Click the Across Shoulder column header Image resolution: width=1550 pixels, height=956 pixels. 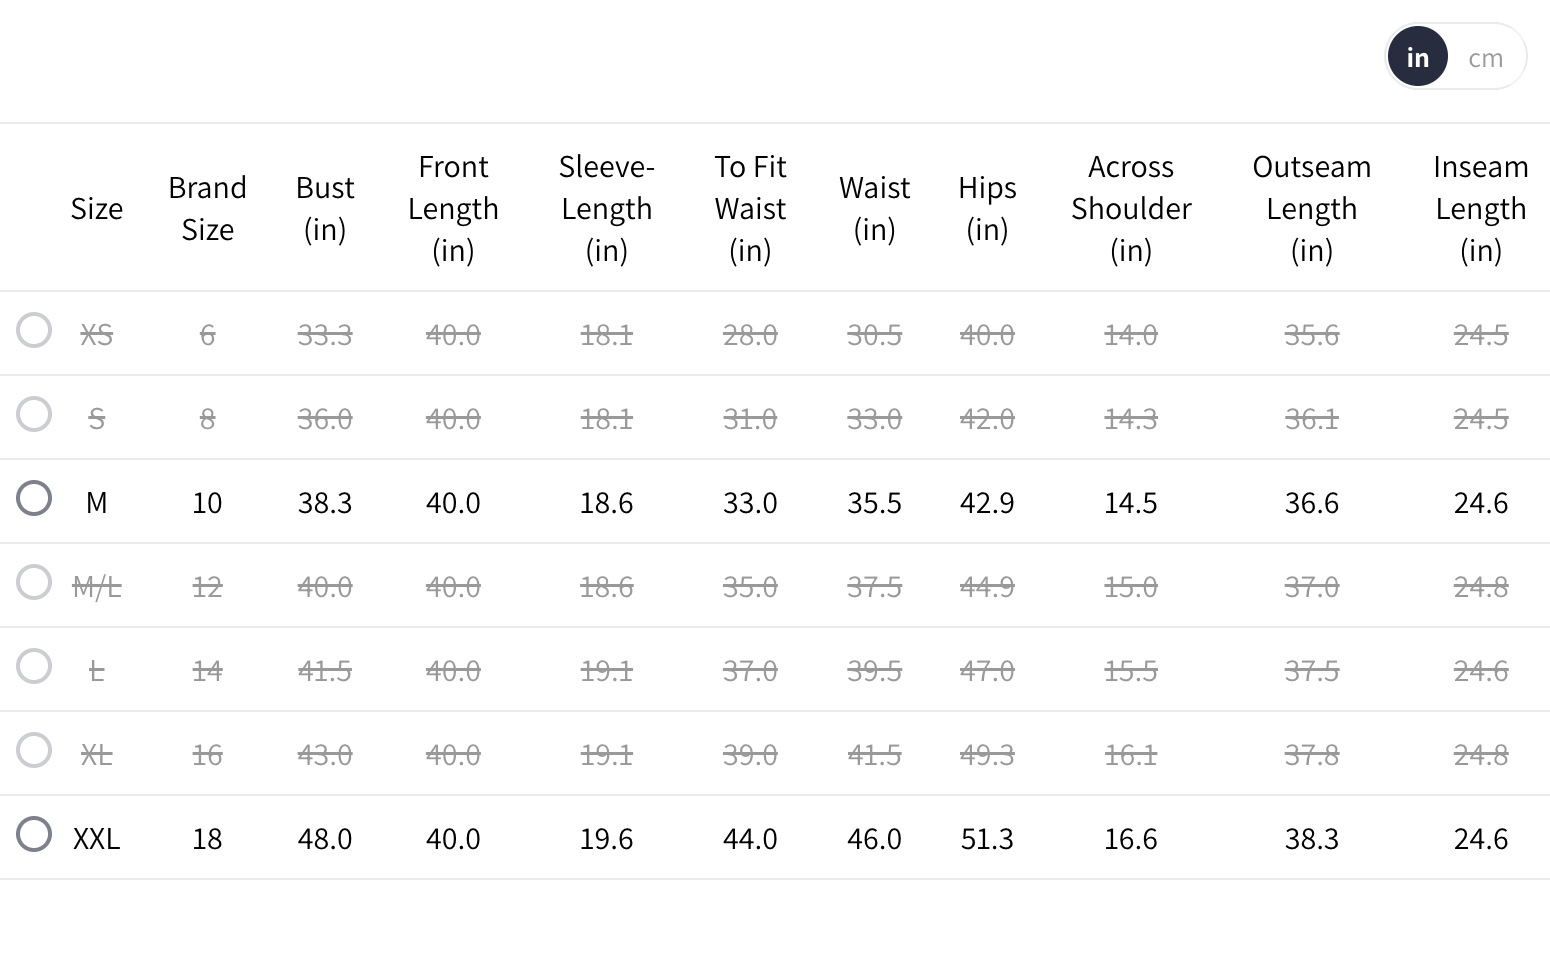pos(1131,208)
